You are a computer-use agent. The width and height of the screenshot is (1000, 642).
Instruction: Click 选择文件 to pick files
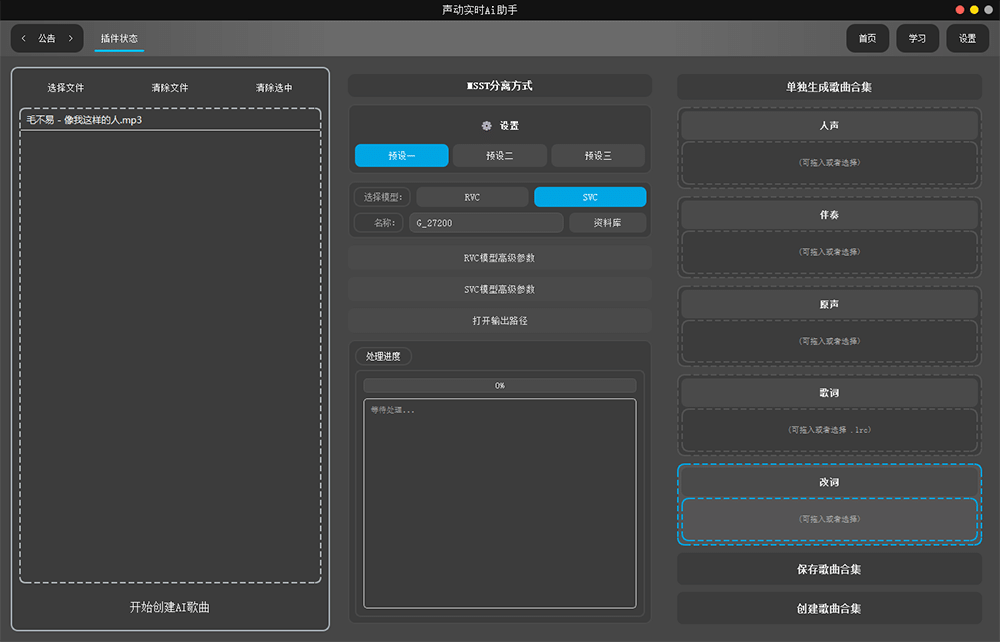click(66, 88)
